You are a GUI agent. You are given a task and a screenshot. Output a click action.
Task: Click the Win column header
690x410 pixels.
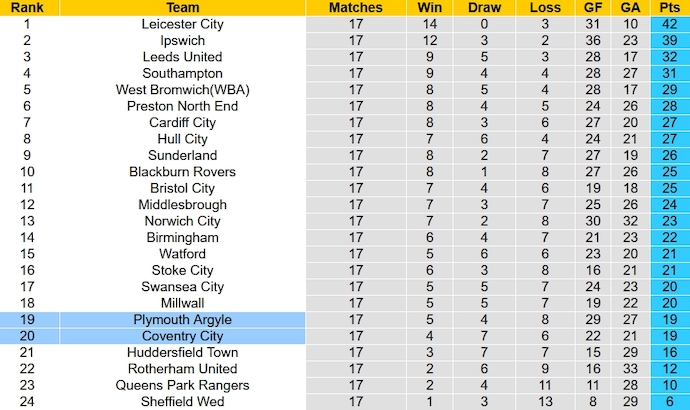(430, 8)
